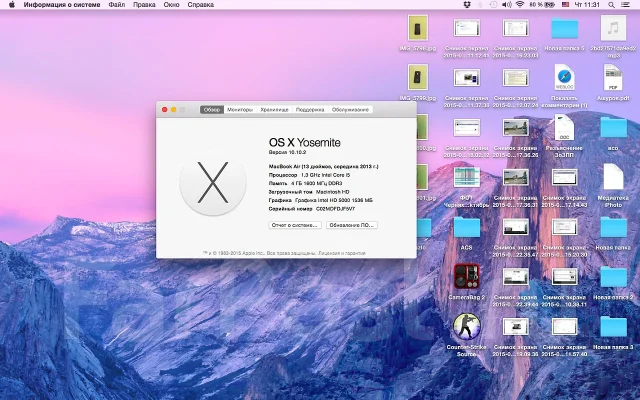The image size is (640, 400).
Task: Click the Отчет о системе... button
Action: [295, 225]
